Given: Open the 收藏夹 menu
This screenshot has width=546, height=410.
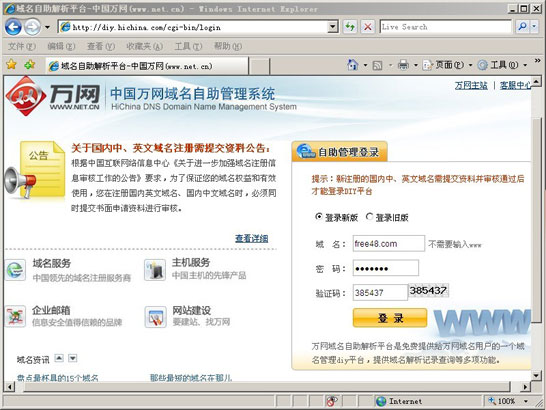Looking at the screenshot, I should click(x=145, y=46).
